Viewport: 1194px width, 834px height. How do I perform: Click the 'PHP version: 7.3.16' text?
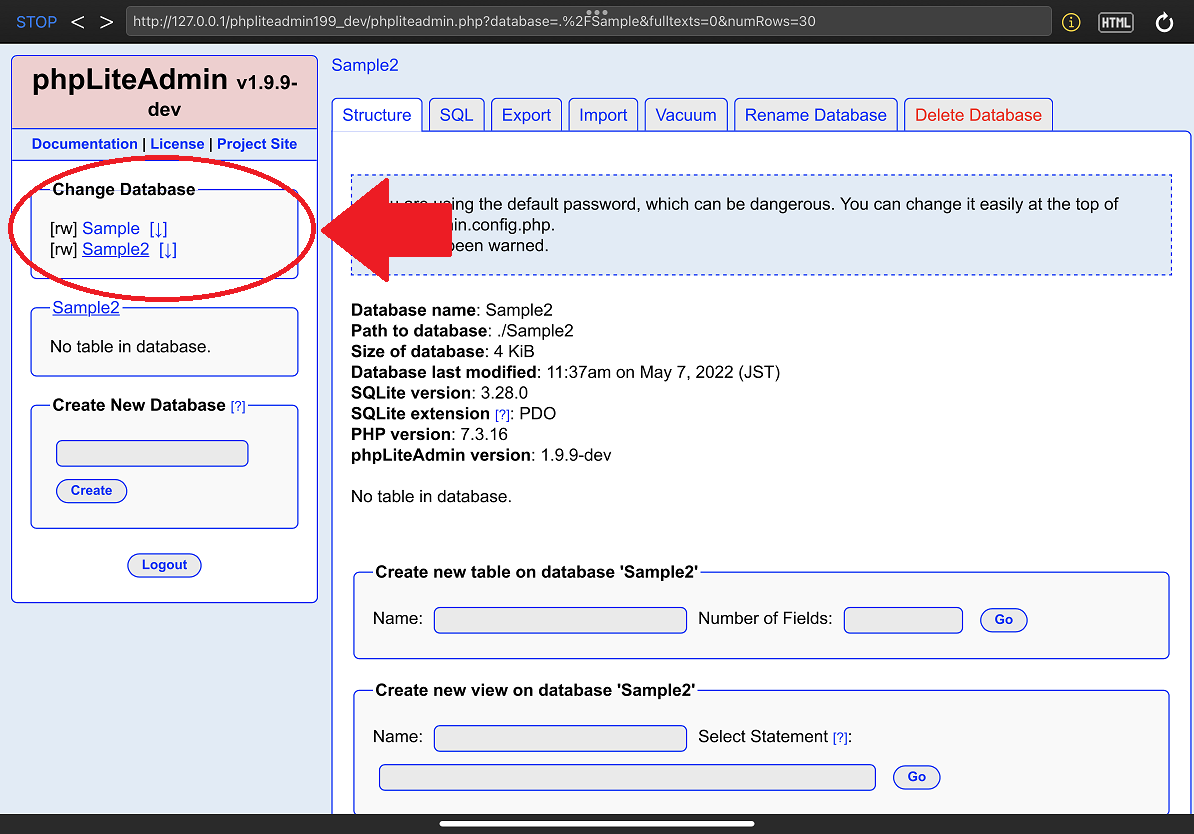pyautogui.click(x=429, y=434)
